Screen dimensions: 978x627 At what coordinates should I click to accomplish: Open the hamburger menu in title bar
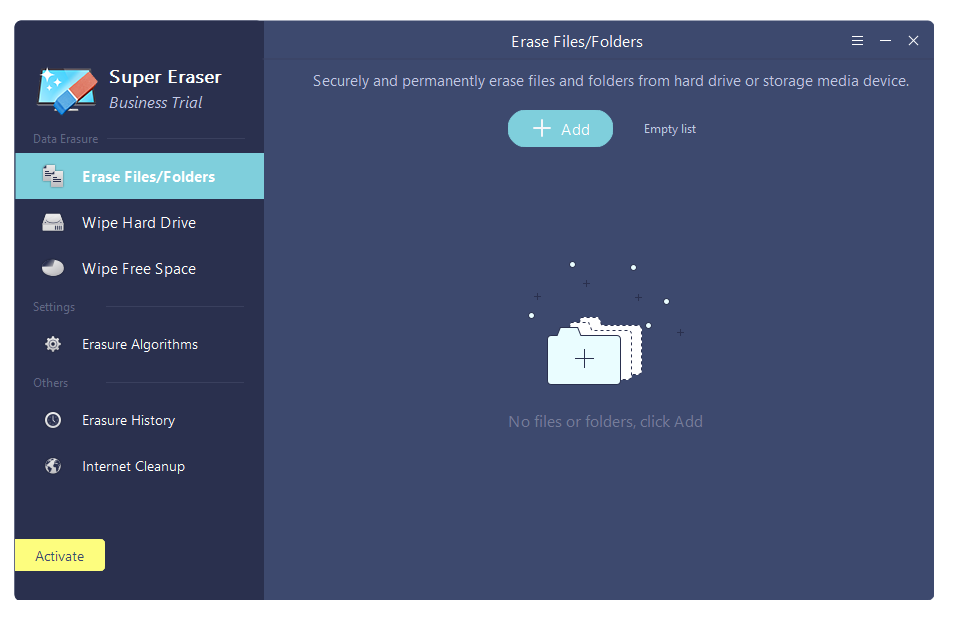[x=857, y=41]
